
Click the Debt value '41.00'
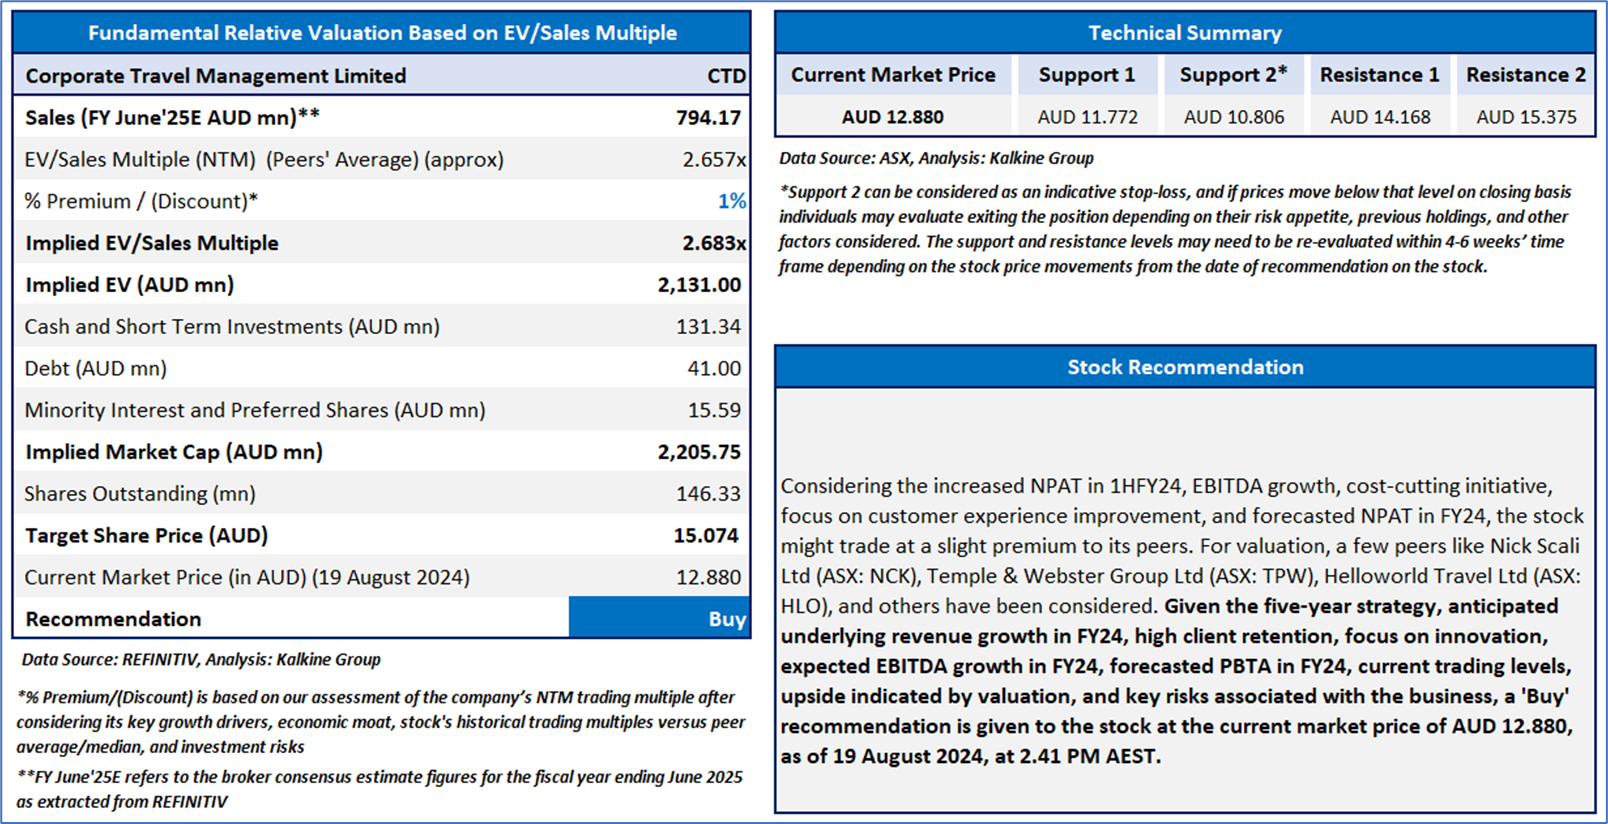click(x=714, y=369)
